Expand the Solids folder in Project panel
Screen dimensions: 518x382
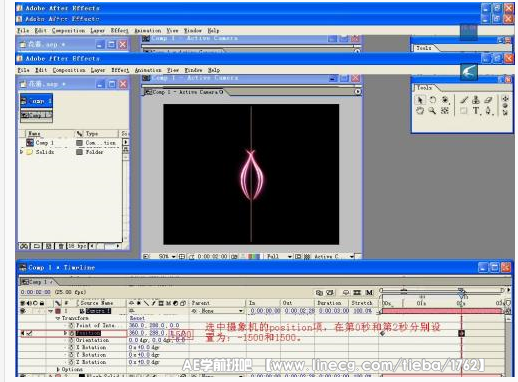click(22, 152)
